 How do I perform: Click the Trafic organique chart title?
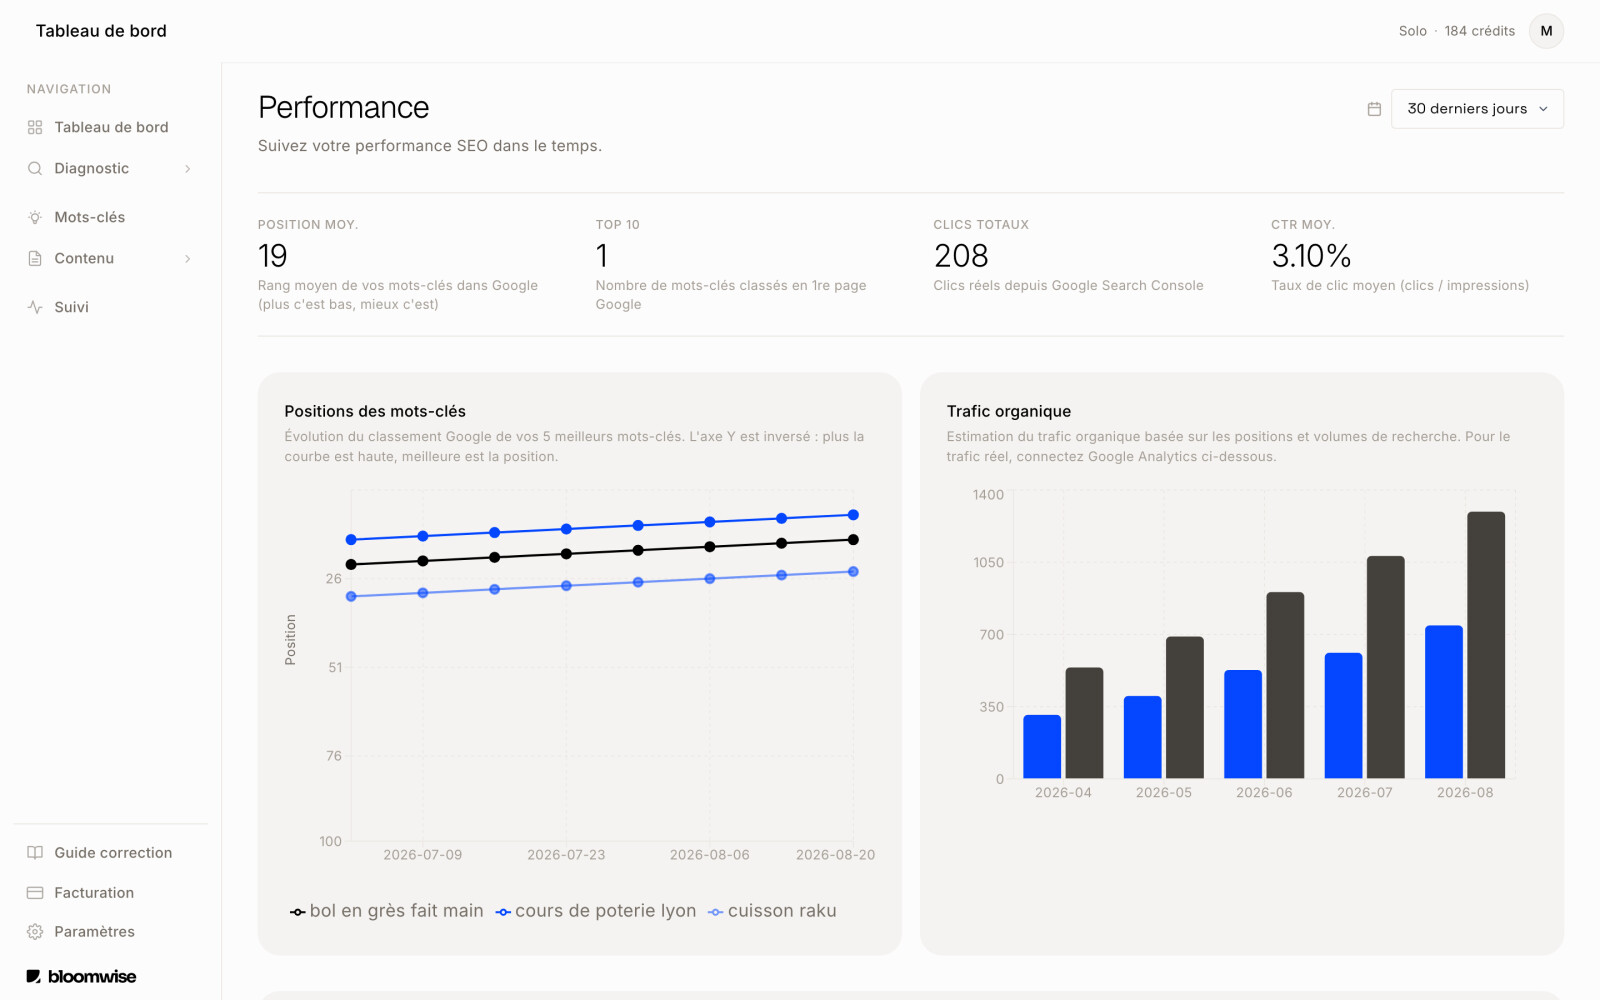tap(1009, 411)
